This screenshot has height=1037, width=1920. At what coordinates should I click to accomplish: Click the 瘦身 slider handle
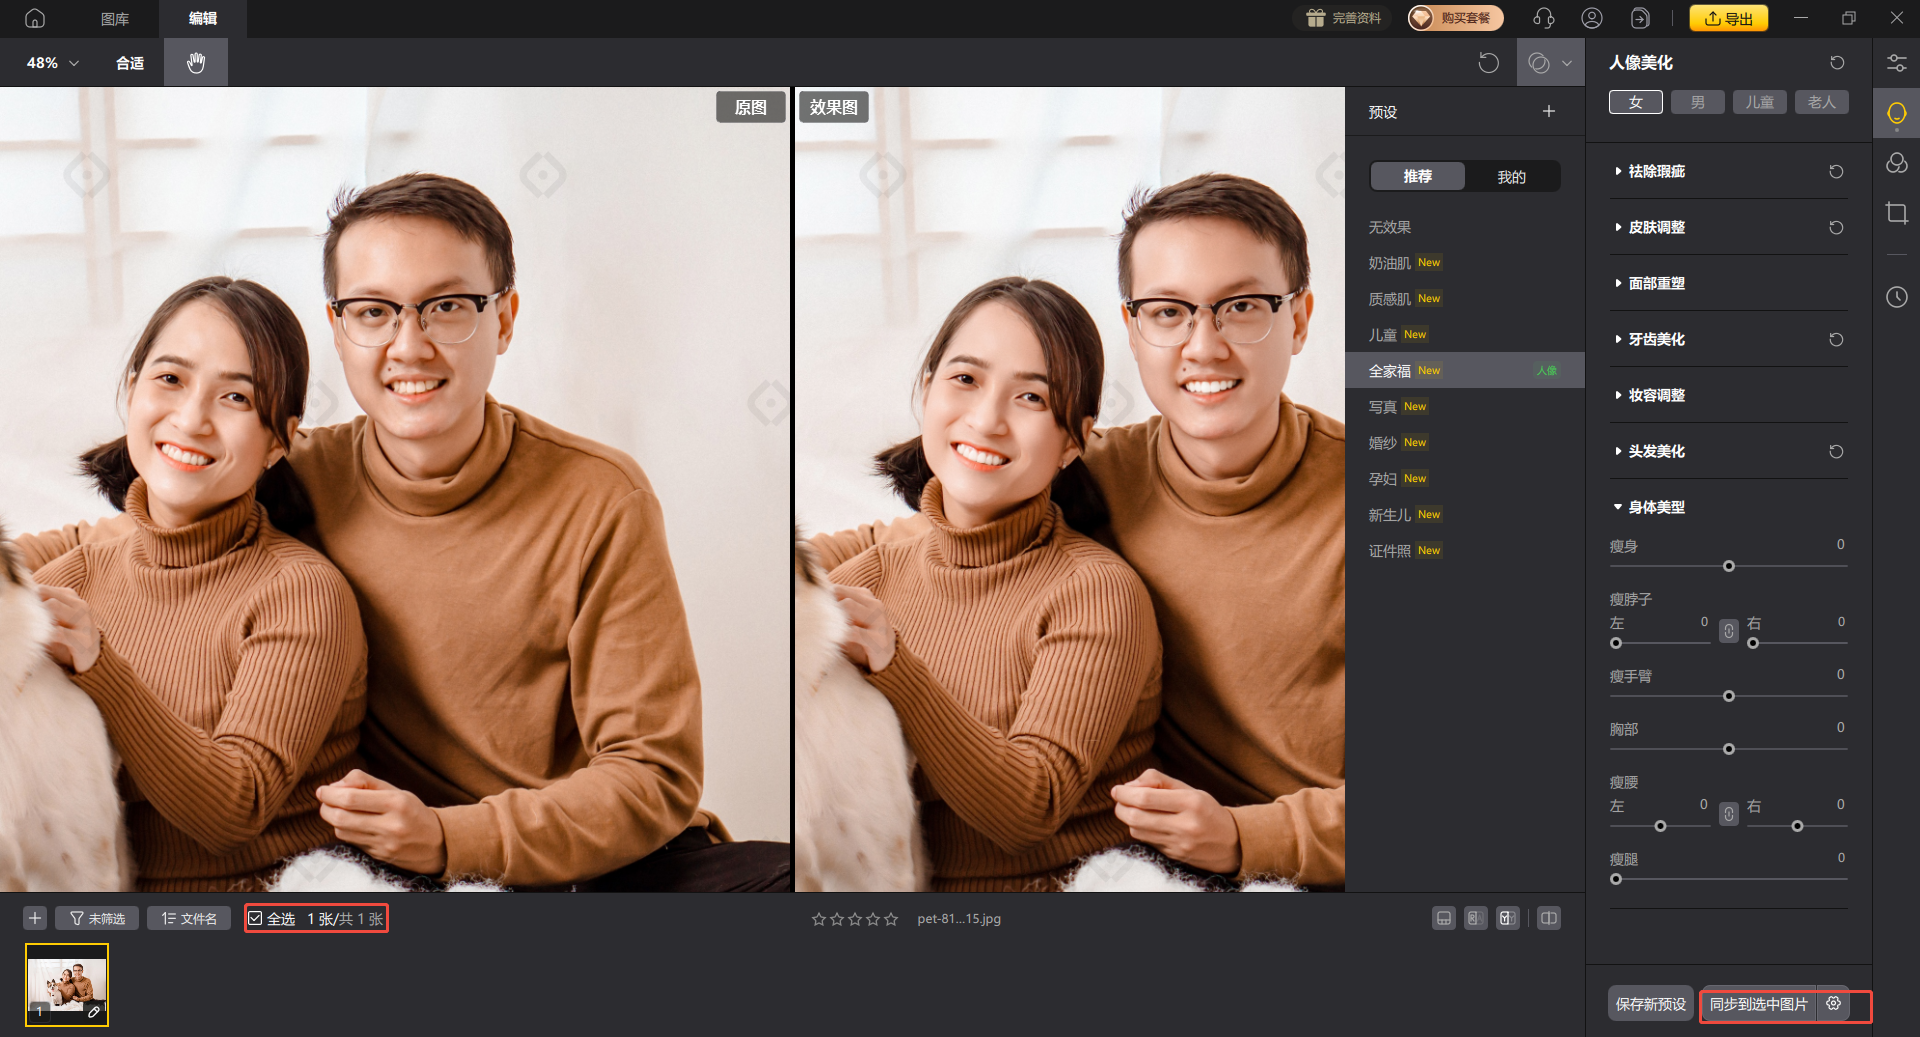(1728, 566)
